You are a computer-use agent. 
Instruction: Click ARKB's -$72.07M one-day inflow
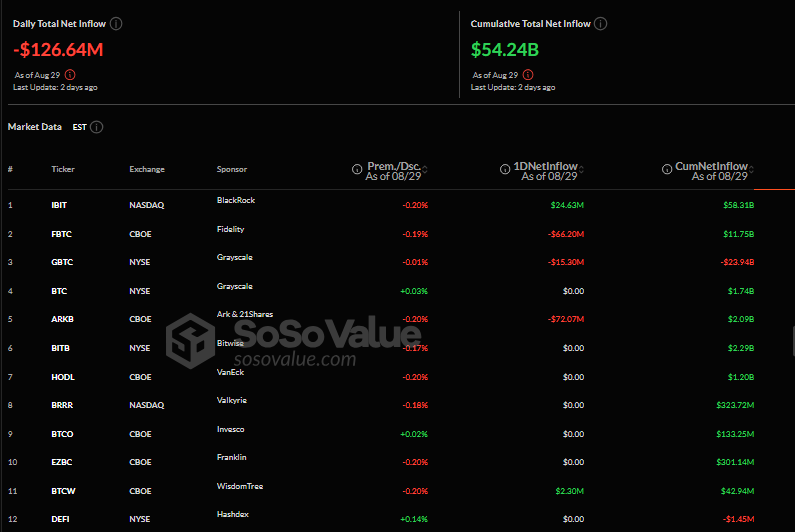tap(566, 319)
